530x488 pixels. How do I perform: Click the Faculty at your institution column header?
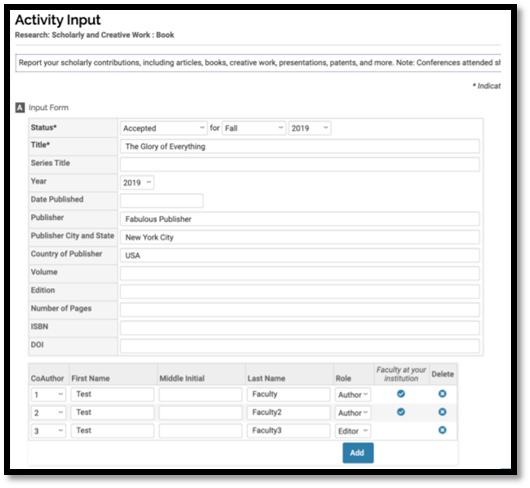pyautogui.click(x=401, y=374)
